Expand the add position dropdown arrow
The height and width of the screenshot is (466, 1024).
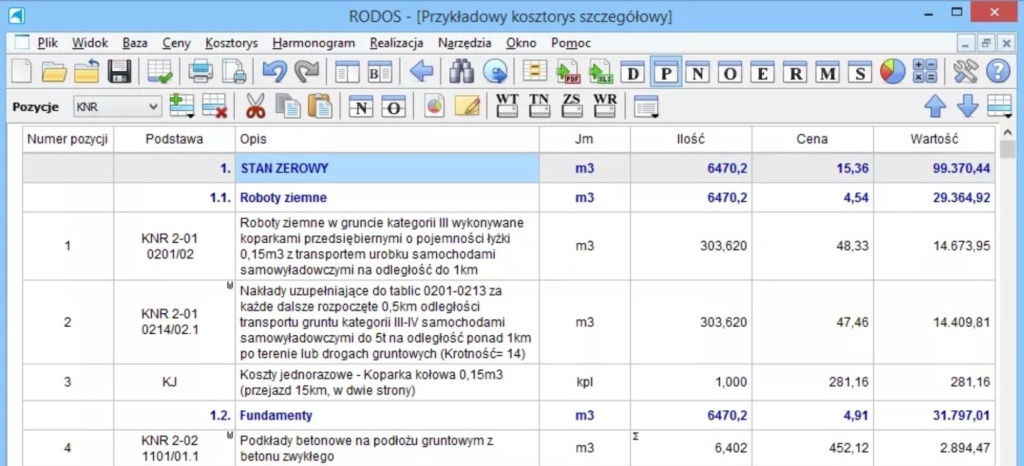click(x=190, y=113)
